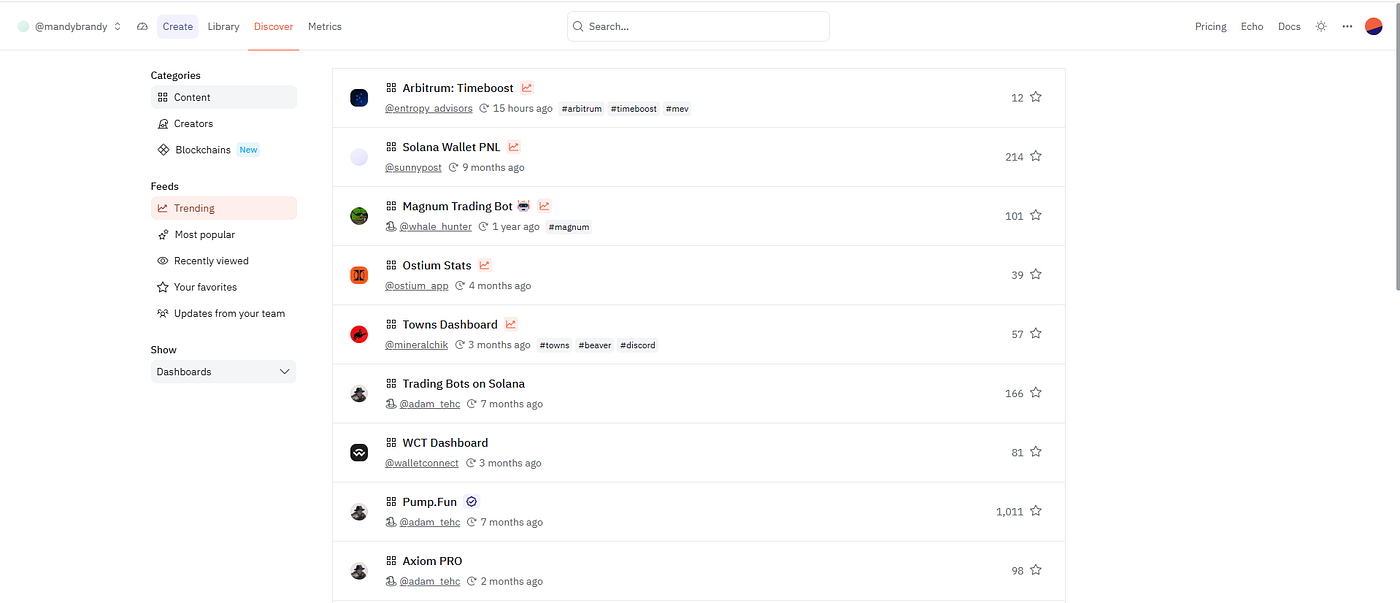
Task: Click team icon before @whale_hunter
Action: 391,227
